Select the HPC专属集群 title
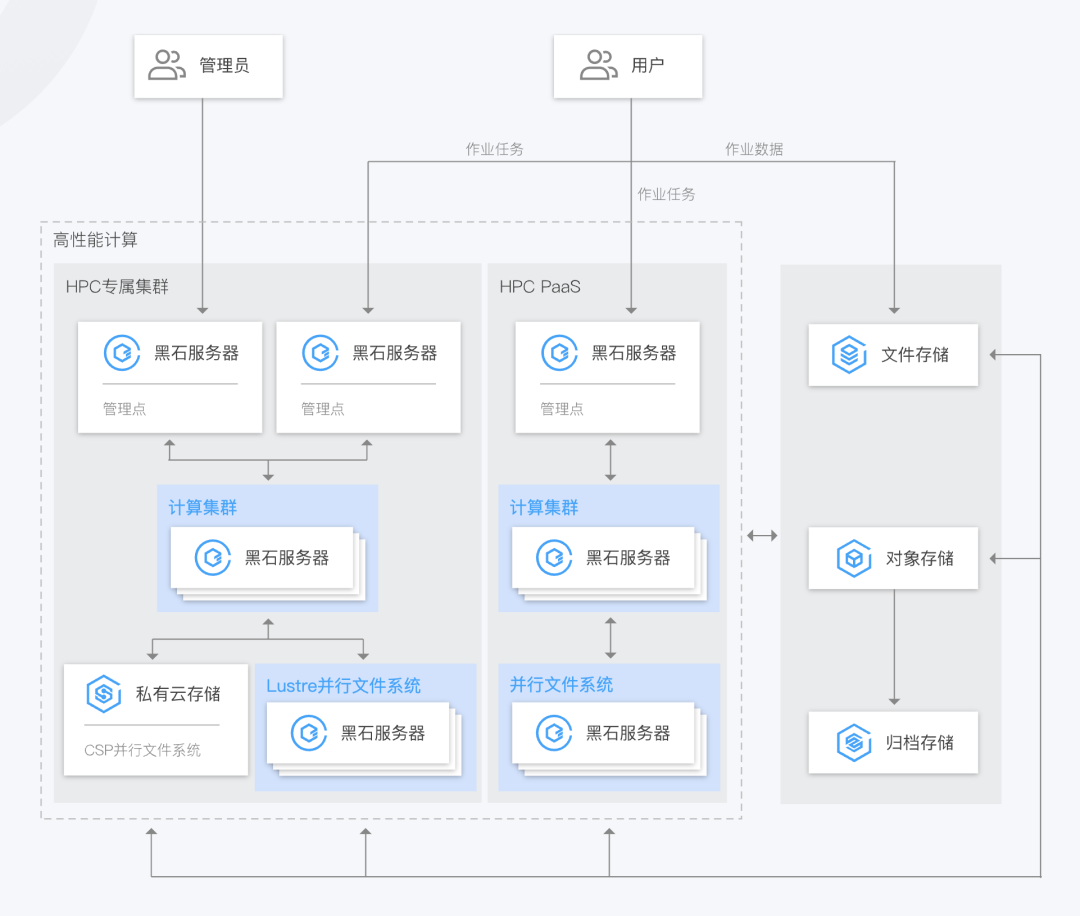Viewport: 1080px width, 916px height. [x=117, y=287]
